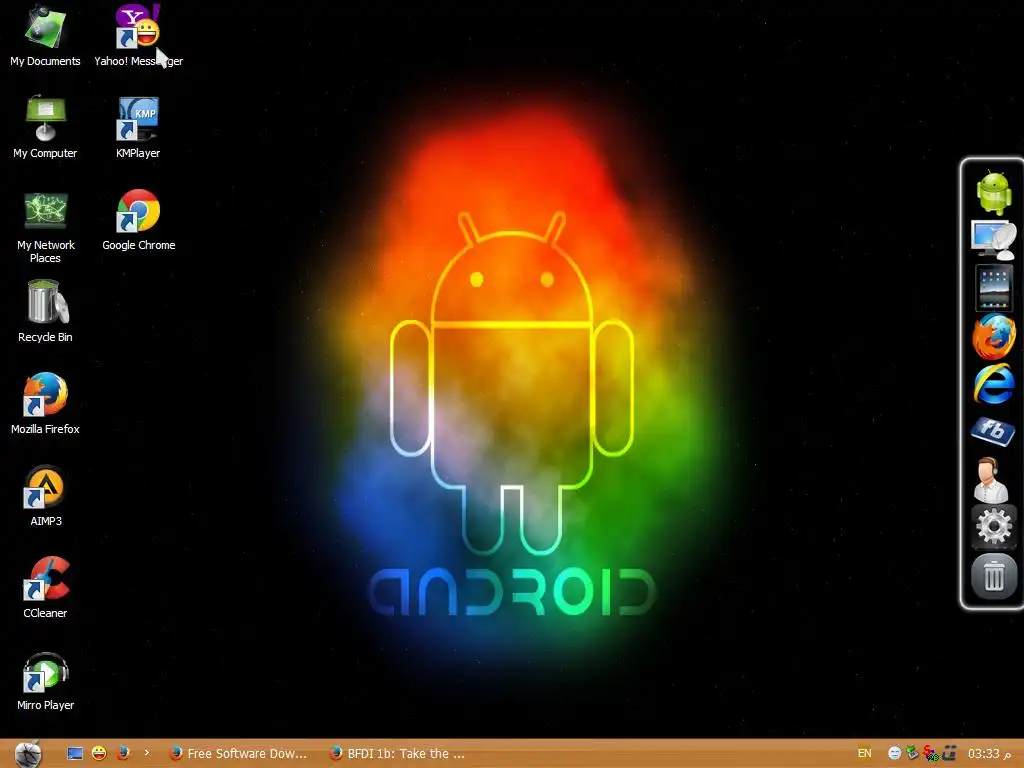
Task: Click the Firefox quick launch icon
Action: 123,754
